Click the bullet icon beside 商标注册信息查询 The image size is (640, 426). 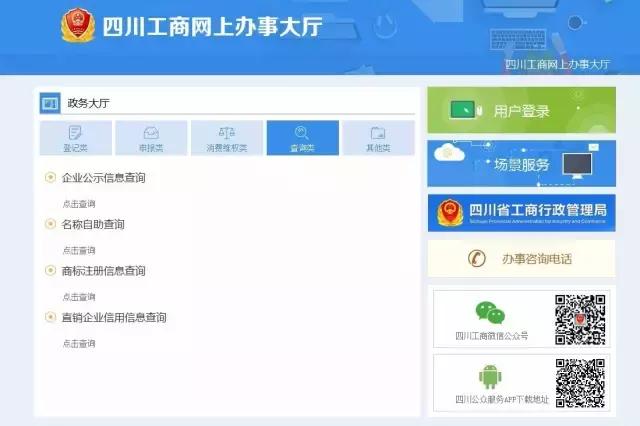point(50,271)
